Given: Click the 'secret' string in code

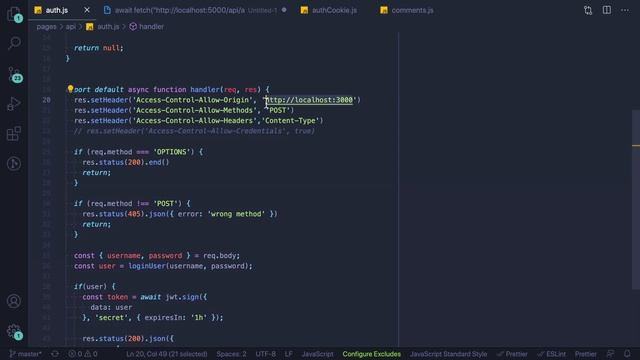Looking at the screenshot, I should pos(111,318).
